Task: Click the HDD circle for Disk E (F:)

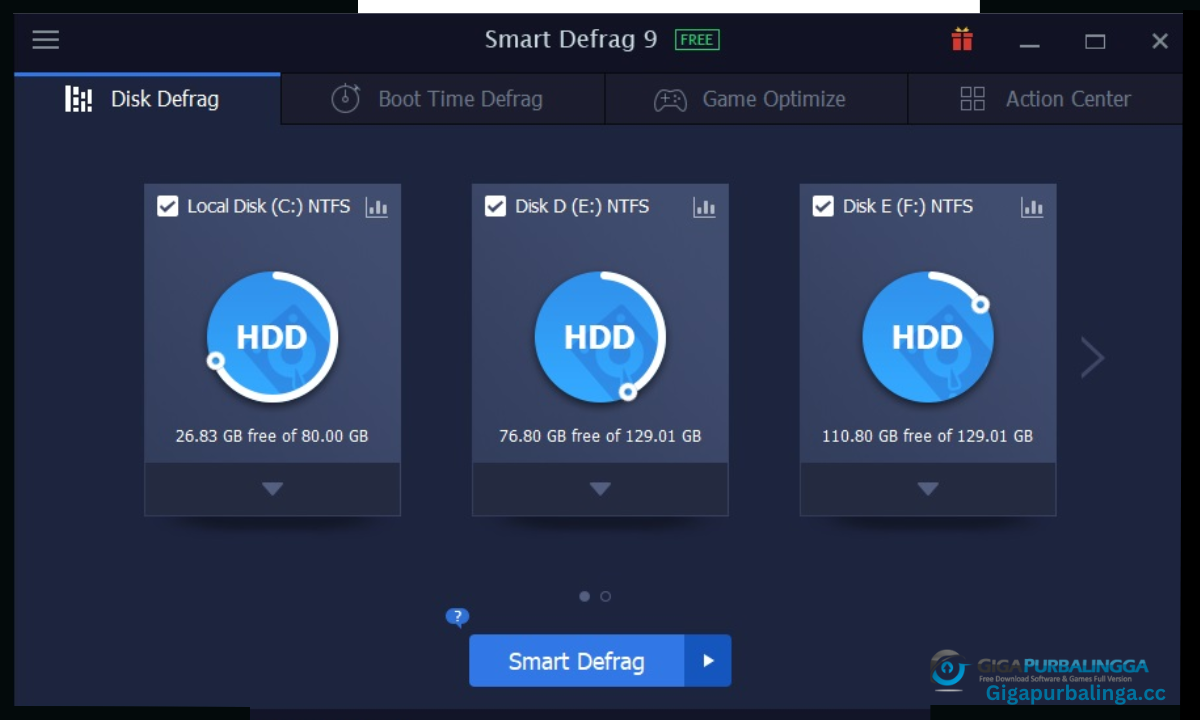Action: (x=928, y=337)
